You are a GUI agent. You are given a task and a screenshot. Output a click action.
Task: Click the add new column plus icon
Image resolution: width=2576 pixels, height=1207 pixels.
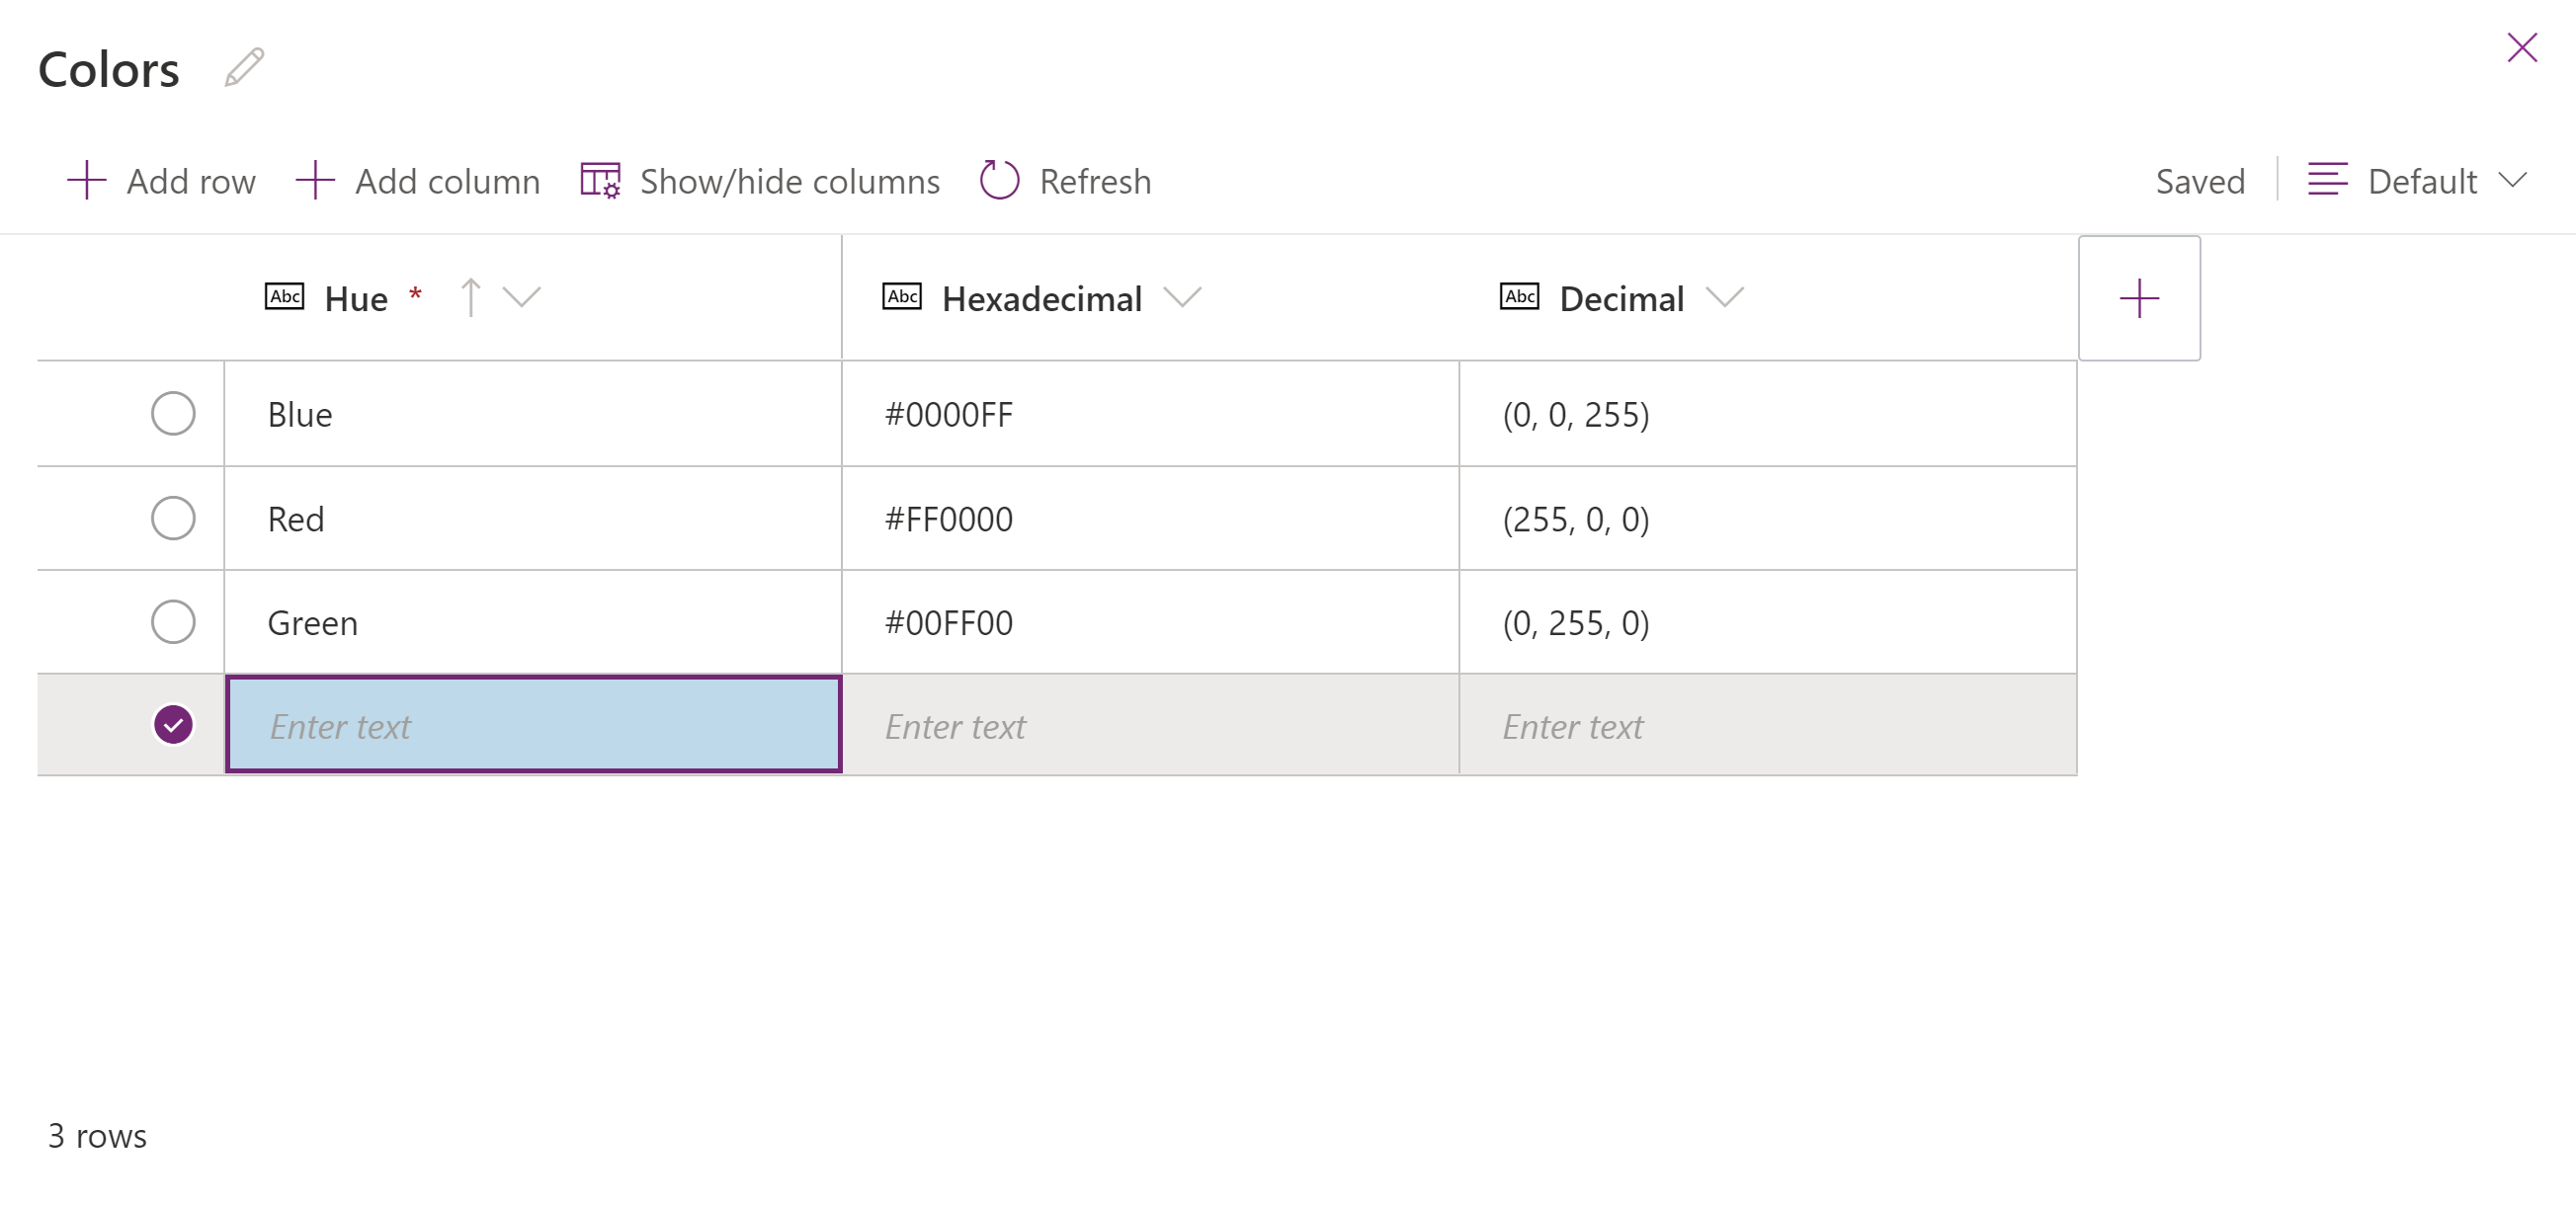[x=2139, y=299]
